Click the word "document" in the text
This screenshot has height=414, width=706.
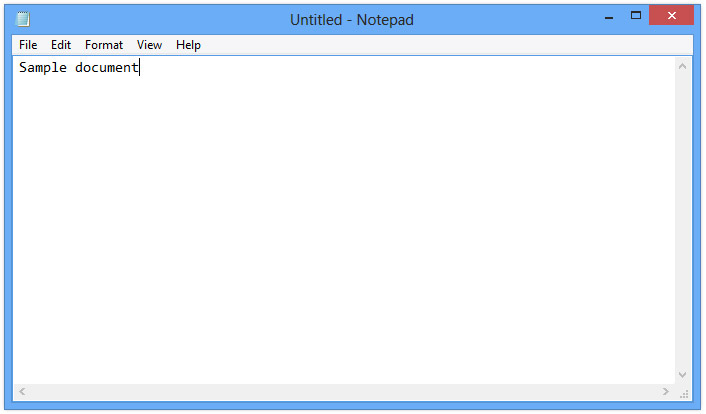pos(107,68)
